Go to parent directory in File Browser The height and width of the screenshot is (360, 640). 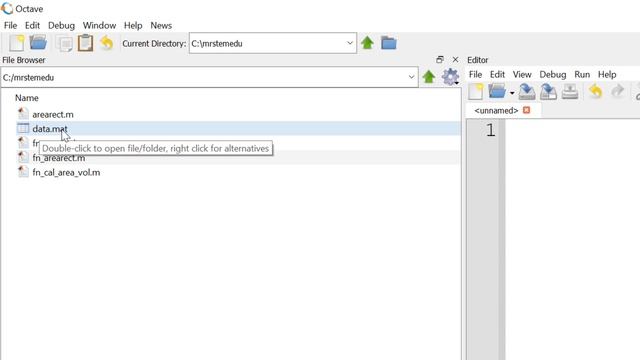[x=429, y=77]
